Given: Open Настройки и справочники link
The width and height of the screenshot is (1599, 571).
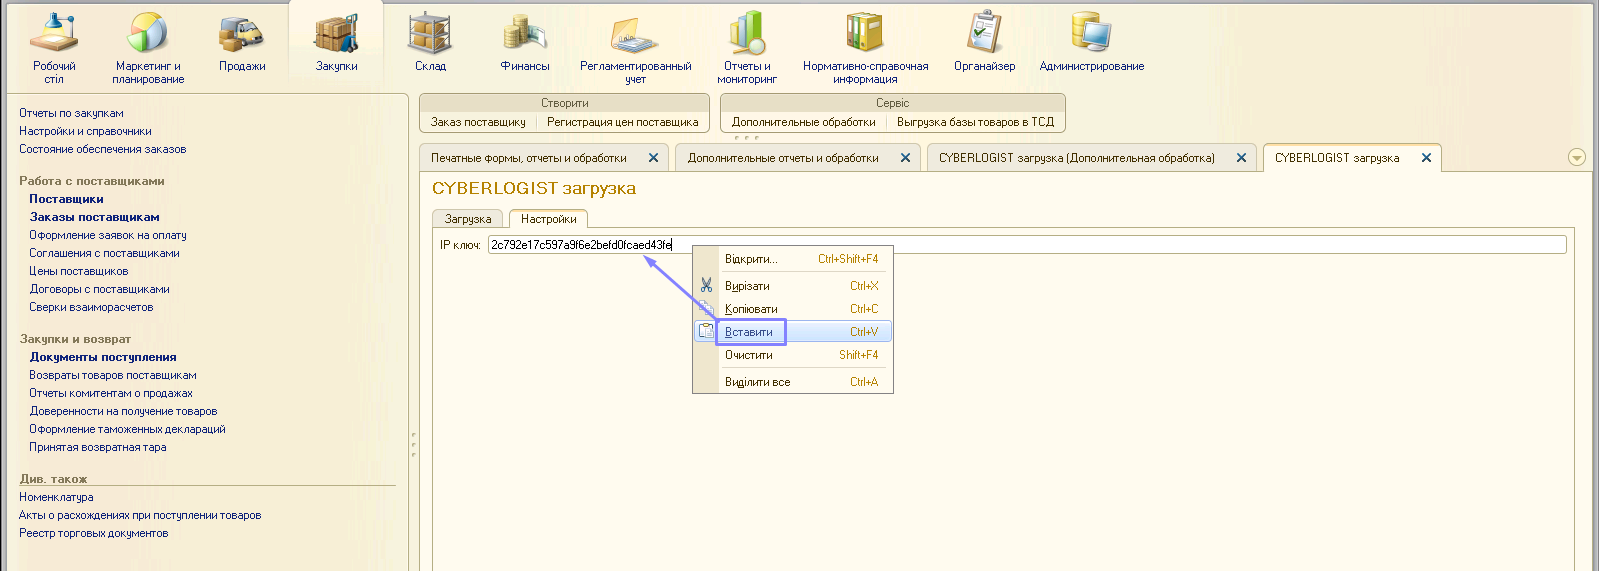Looking at the screenshot, I should click(x=85, y=131).
